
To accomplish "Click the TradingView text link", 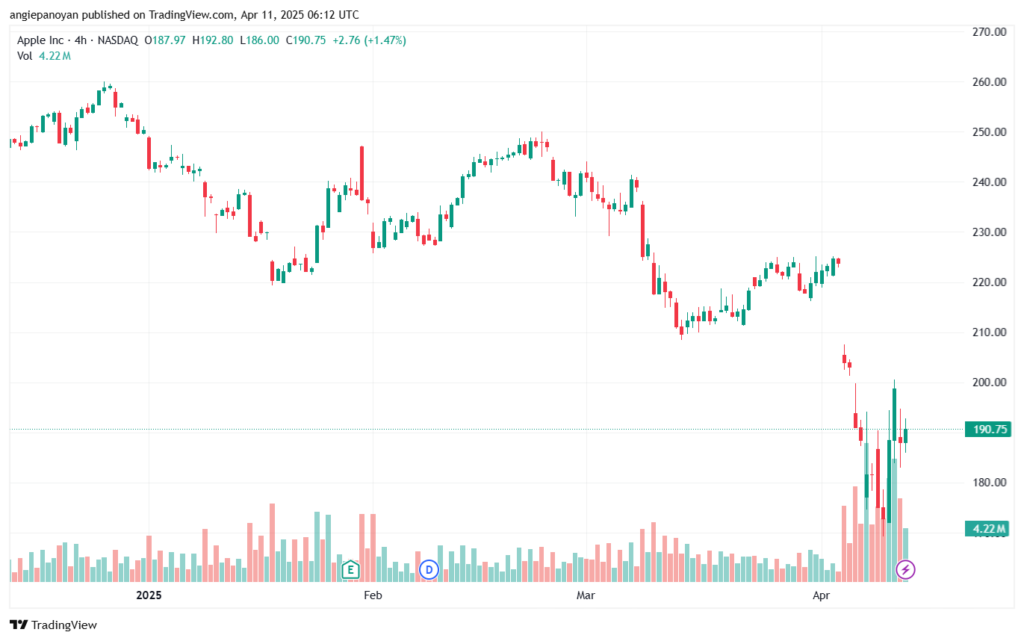I will (64, 625).
